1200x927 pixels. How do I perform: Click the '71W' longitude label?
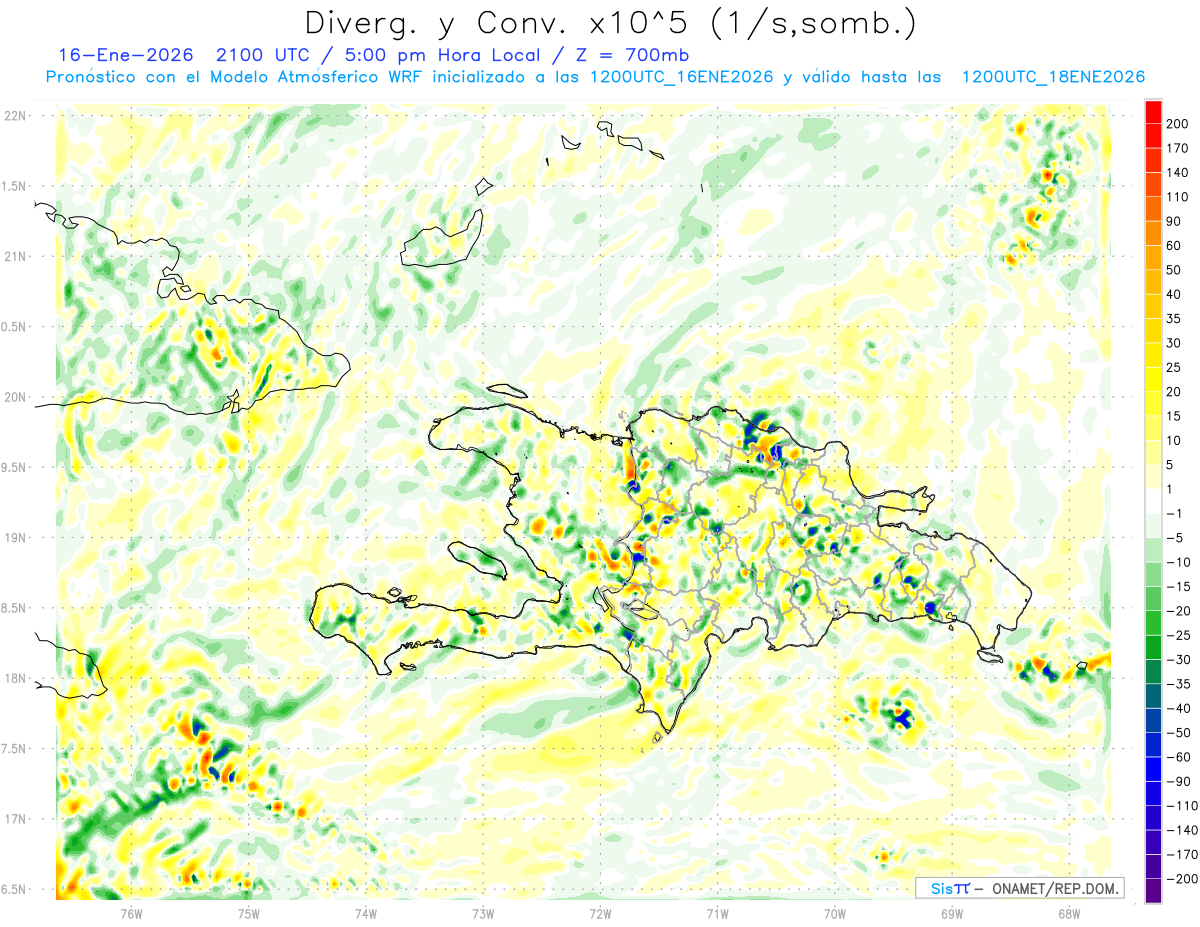click(717, 913)
